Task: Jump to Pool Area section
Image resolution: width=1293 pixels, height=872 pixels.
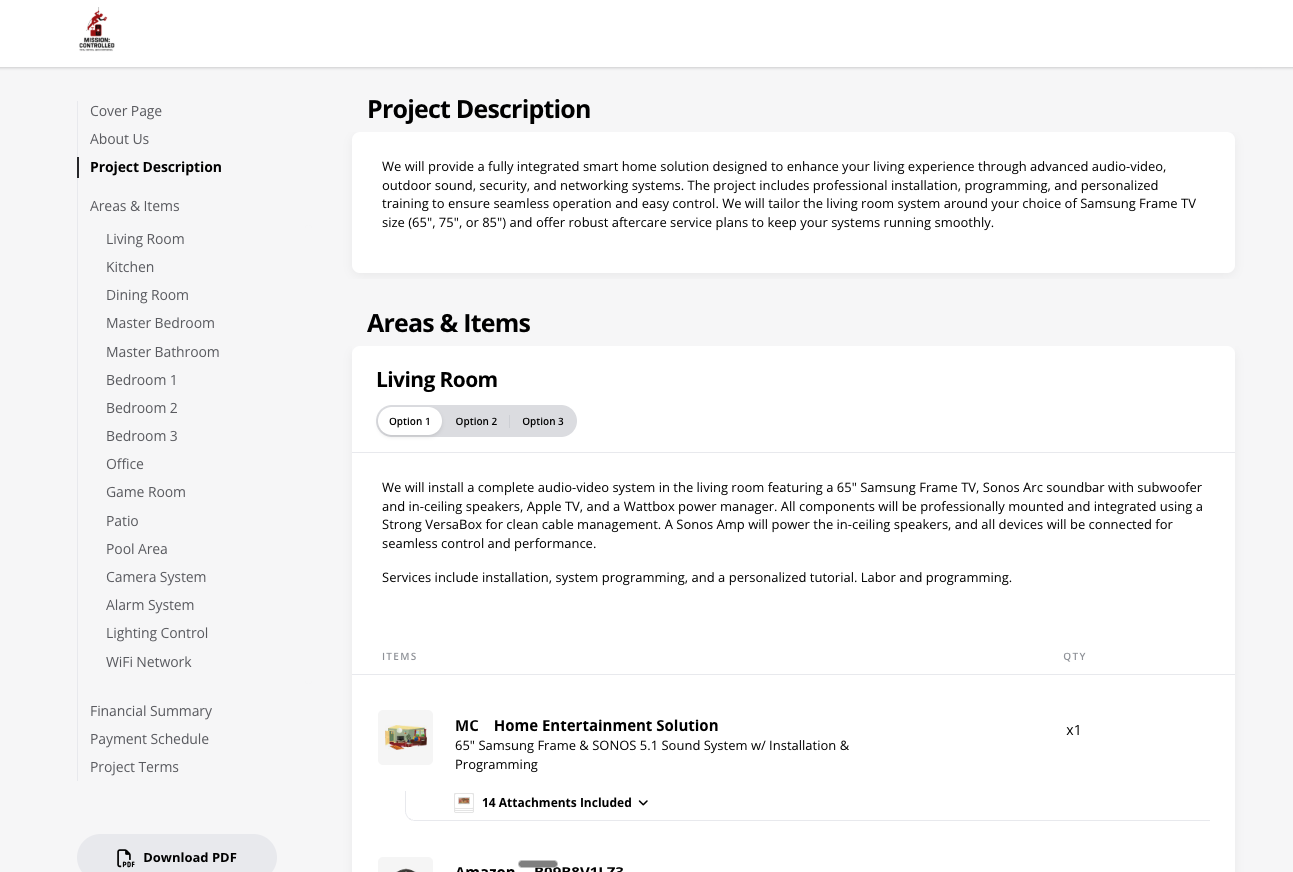Action: pos(137,549)
